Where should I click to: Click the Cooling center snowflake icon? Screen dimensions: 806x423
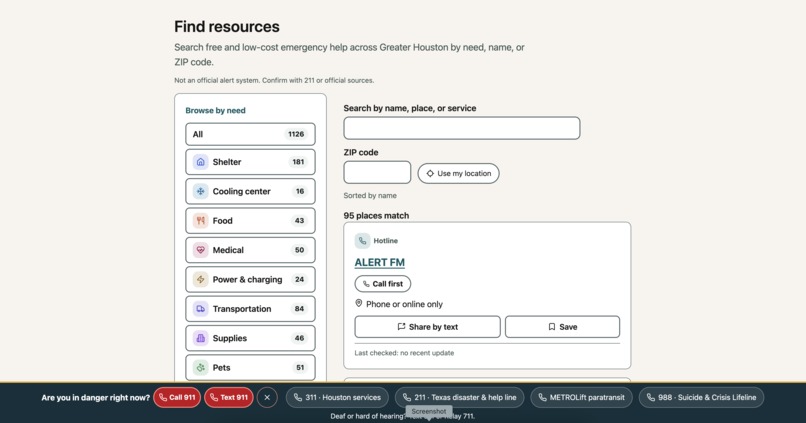point(200,191)
